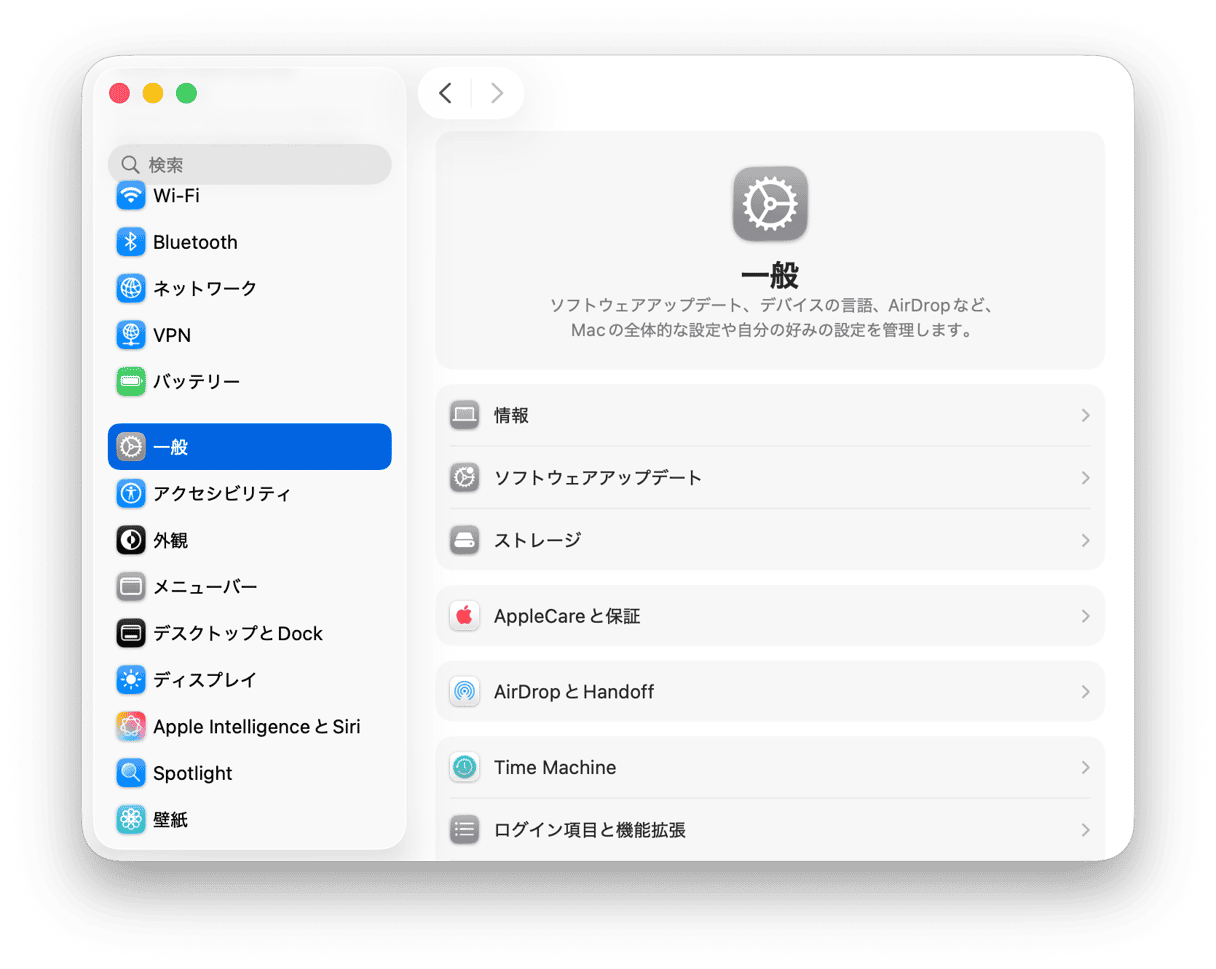Click the アクセシビリティ icon
The height and width of the screenshot is (969, 1216).
click(131, 493)
